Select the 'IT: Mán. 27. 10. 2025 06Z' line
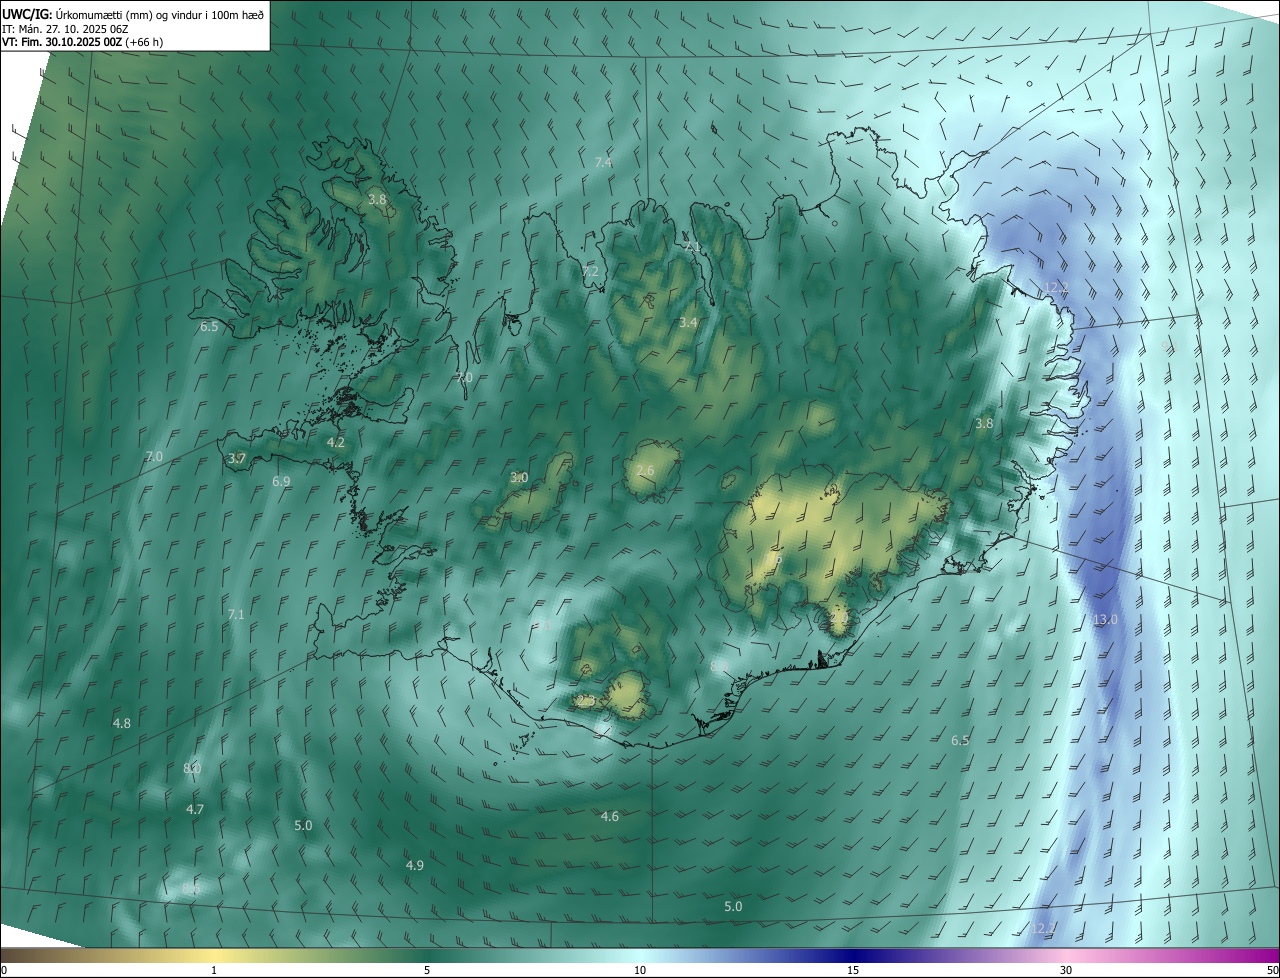This screenshot has width=1280, height=978. click(65, 28)
